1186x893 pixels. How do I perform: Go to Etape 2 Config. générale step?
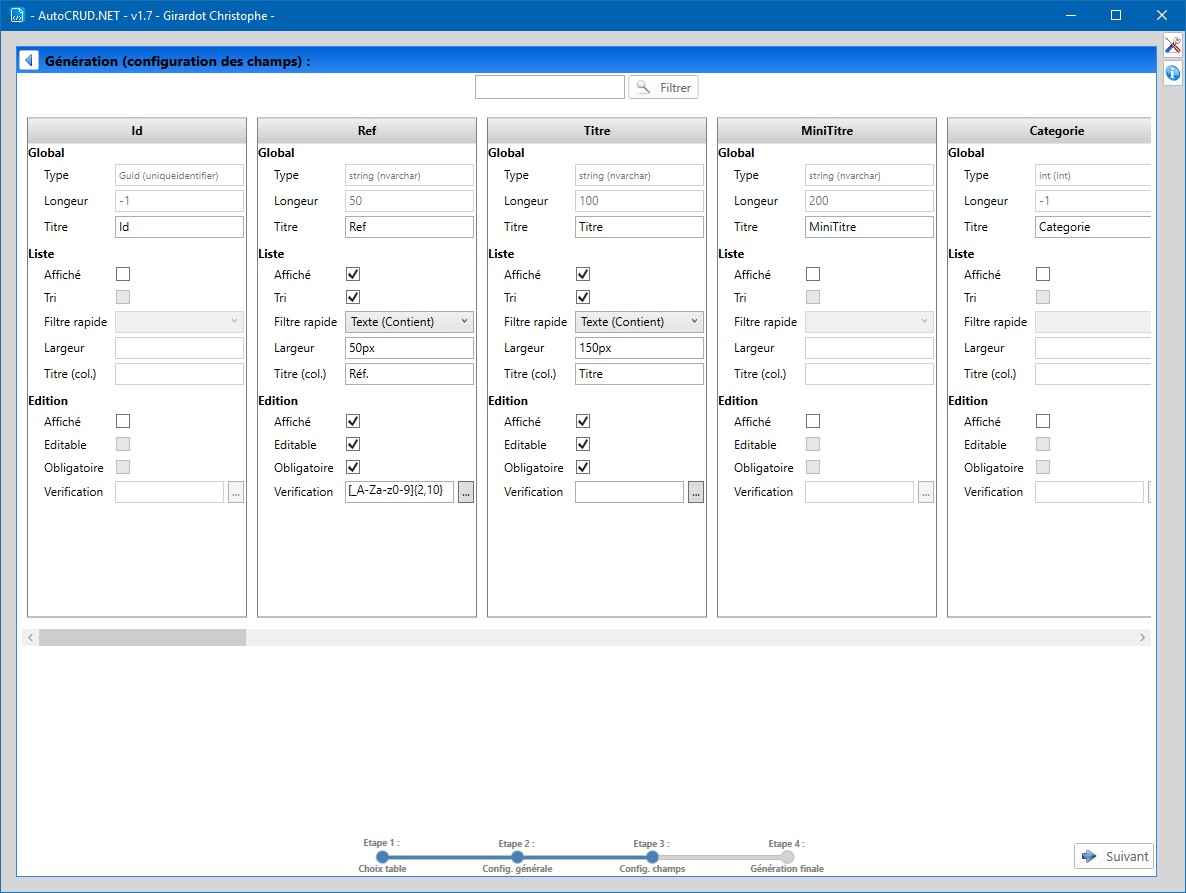pyautogui.click(x=517, y=857)
